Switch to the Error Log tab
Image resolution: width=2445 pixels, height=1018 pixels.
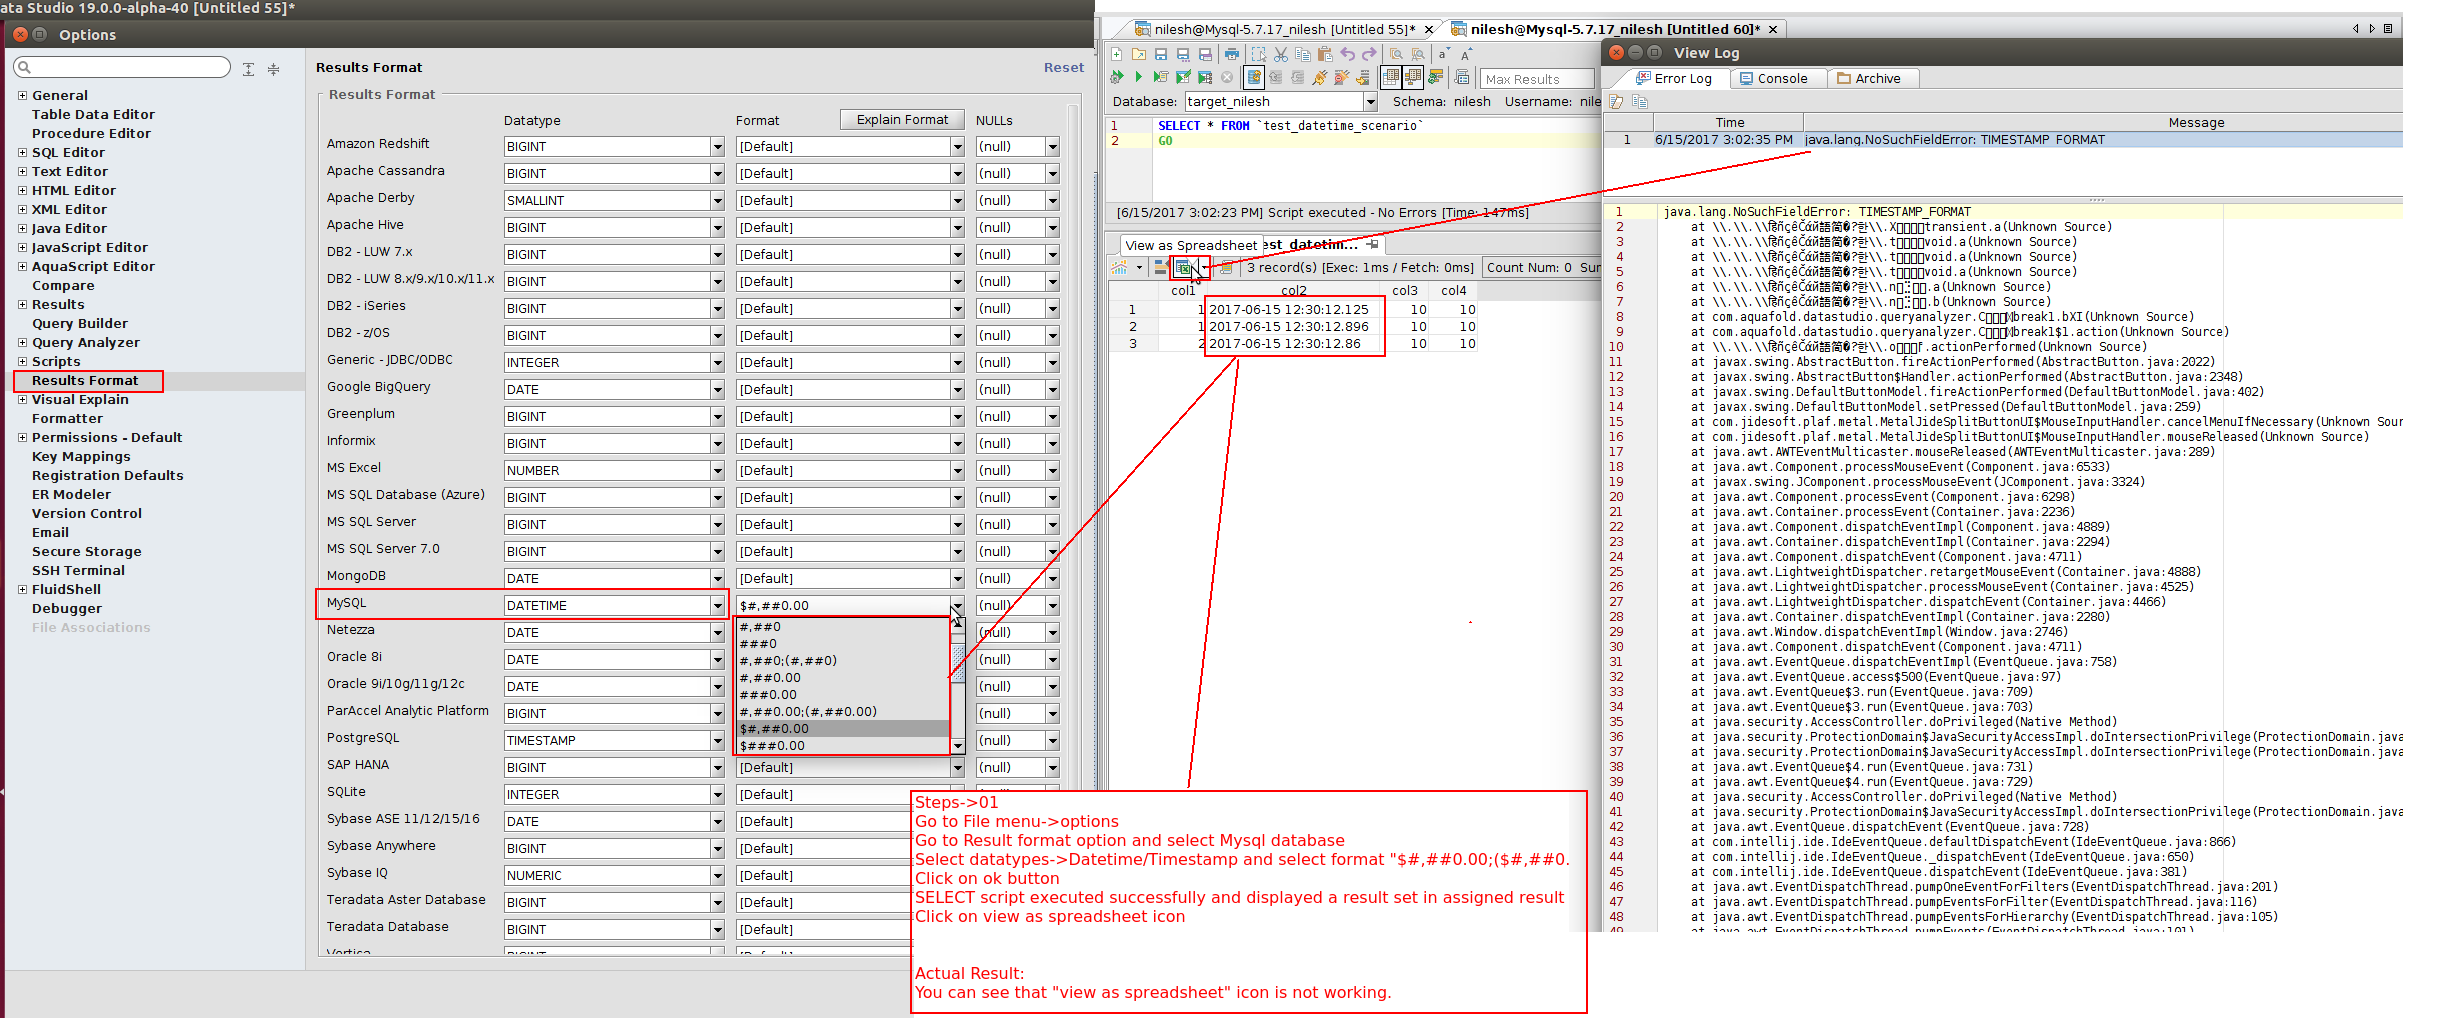click(1673, 78)
